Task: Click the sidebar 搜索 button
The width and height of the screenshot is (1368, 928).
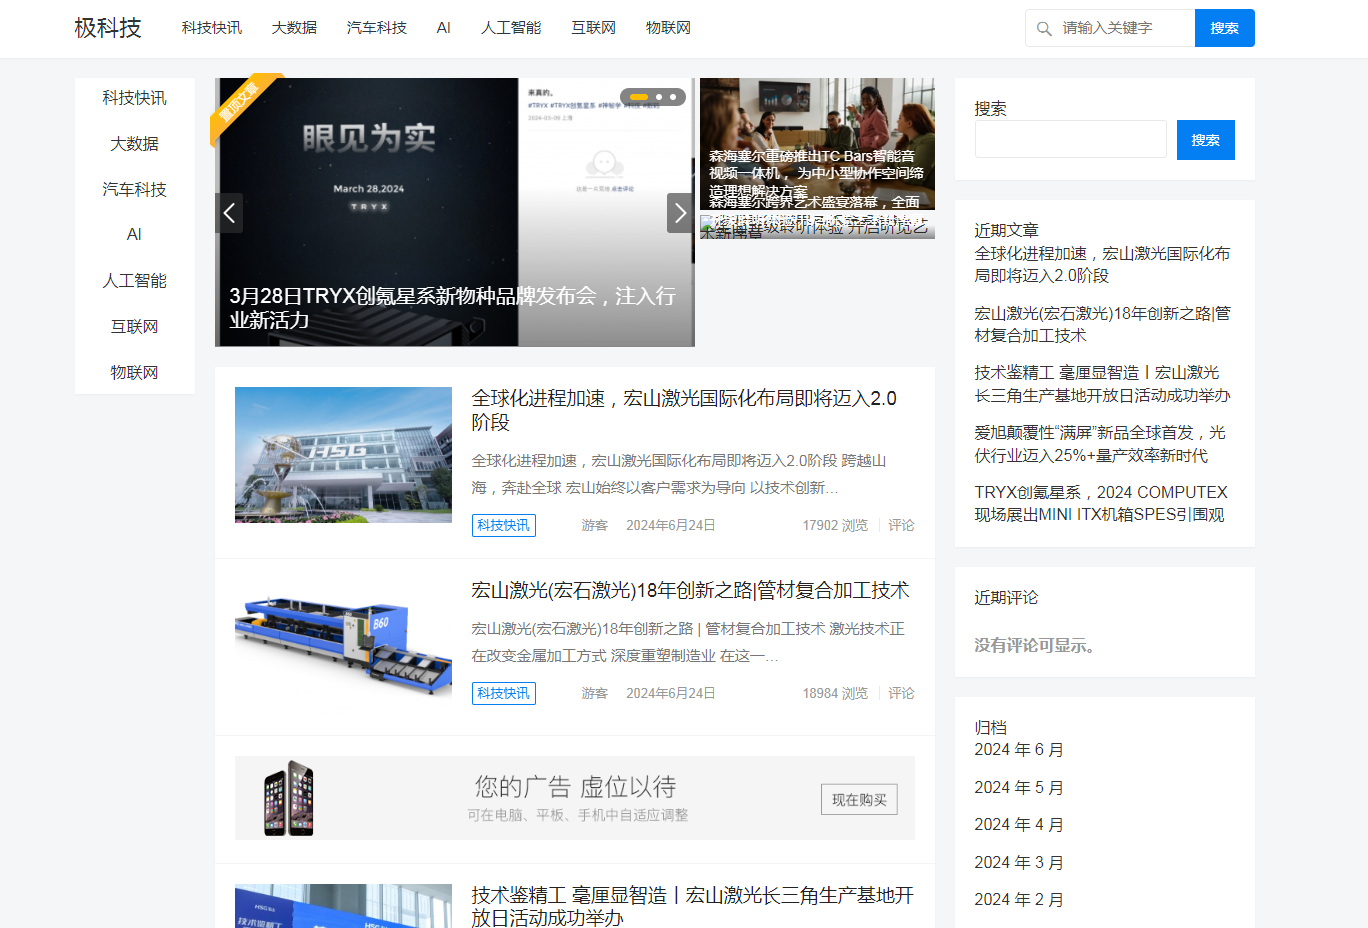Action: tap(1206, 140)
